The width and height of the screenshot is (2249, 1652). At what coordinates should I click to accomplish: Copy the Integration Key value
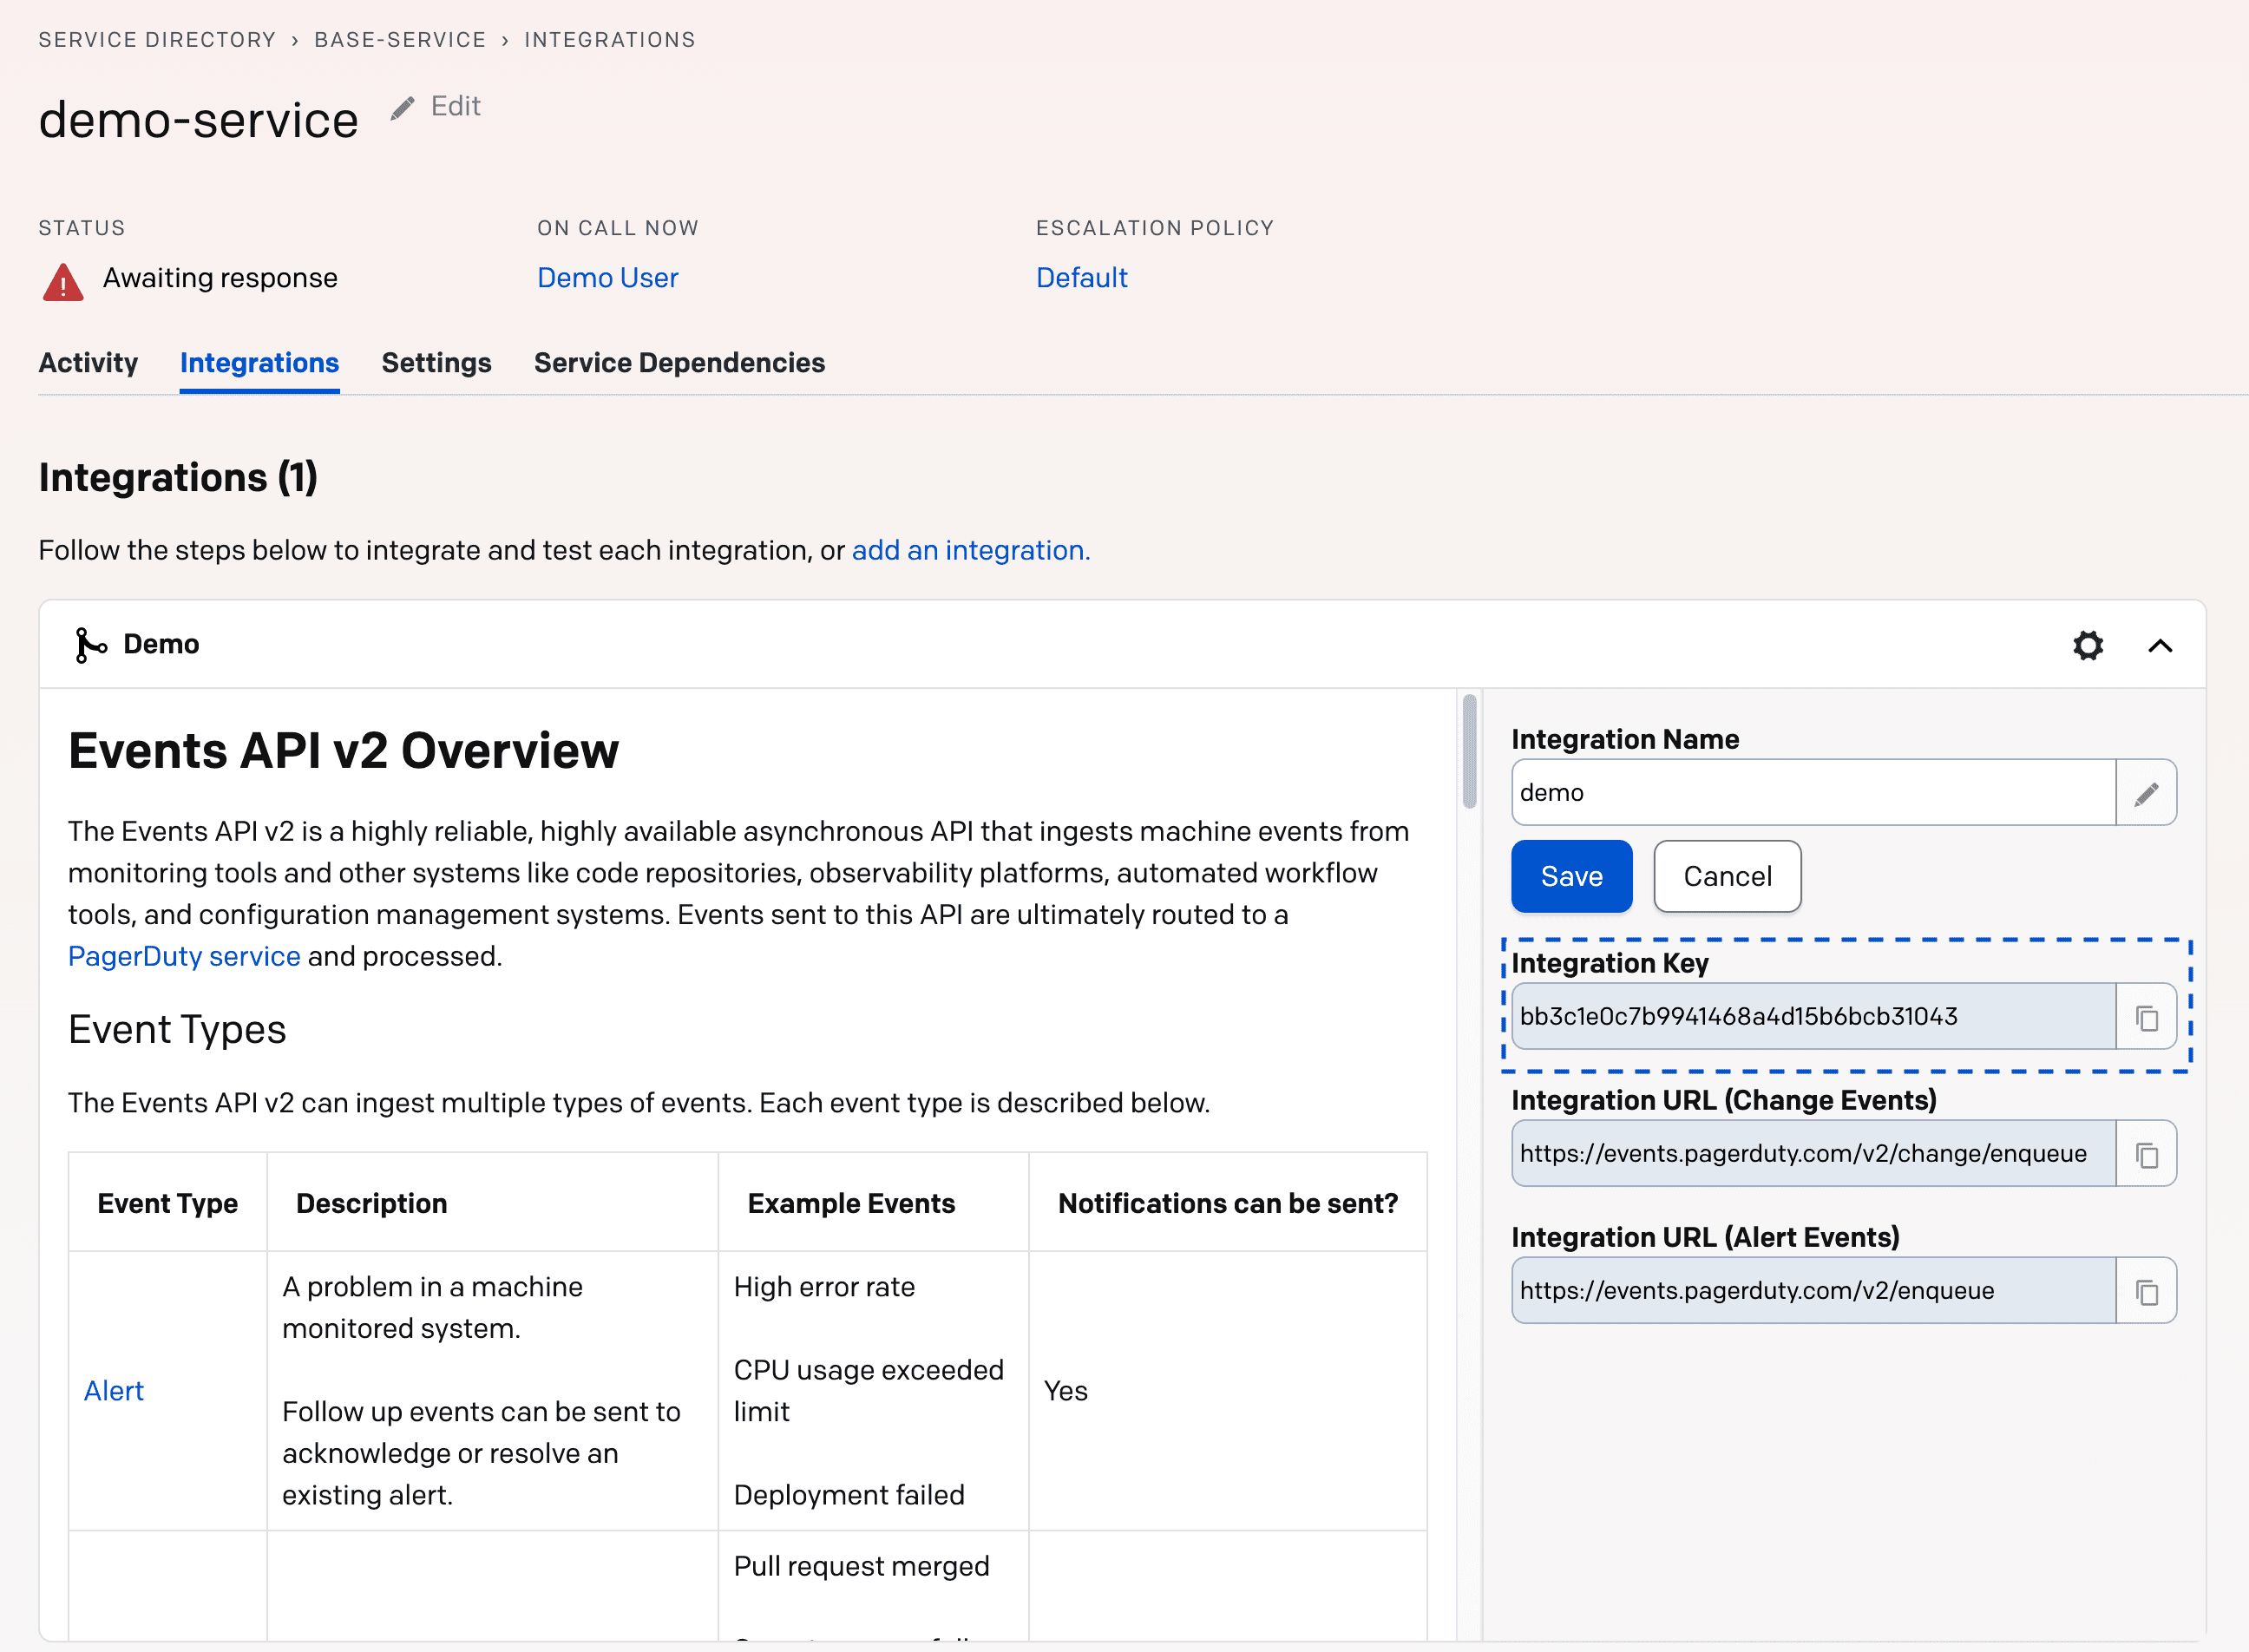point(2146,1017)
